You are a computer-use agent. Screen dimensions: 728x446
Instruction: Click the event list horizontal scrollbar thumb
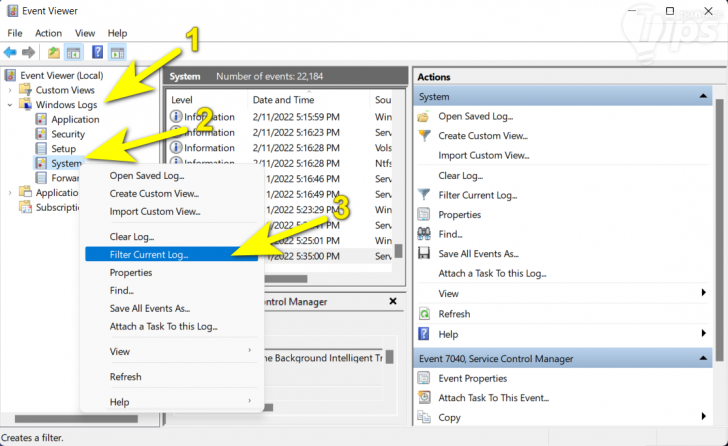(286, 279)
